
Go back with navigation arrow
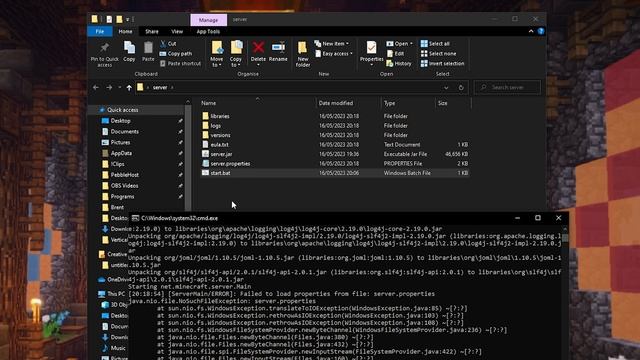click(96, 87)
